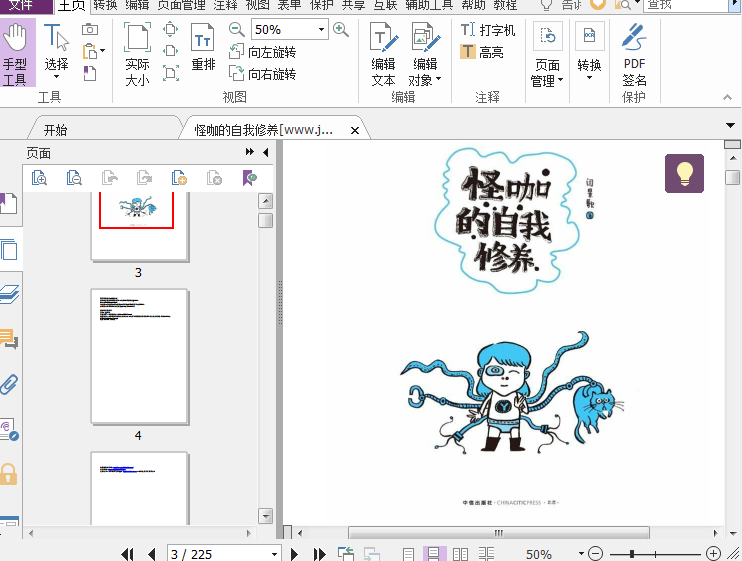Switch to the View (视图) ribbon tab
The height and width of the screenshot is (561, 742).
(257, 5)
